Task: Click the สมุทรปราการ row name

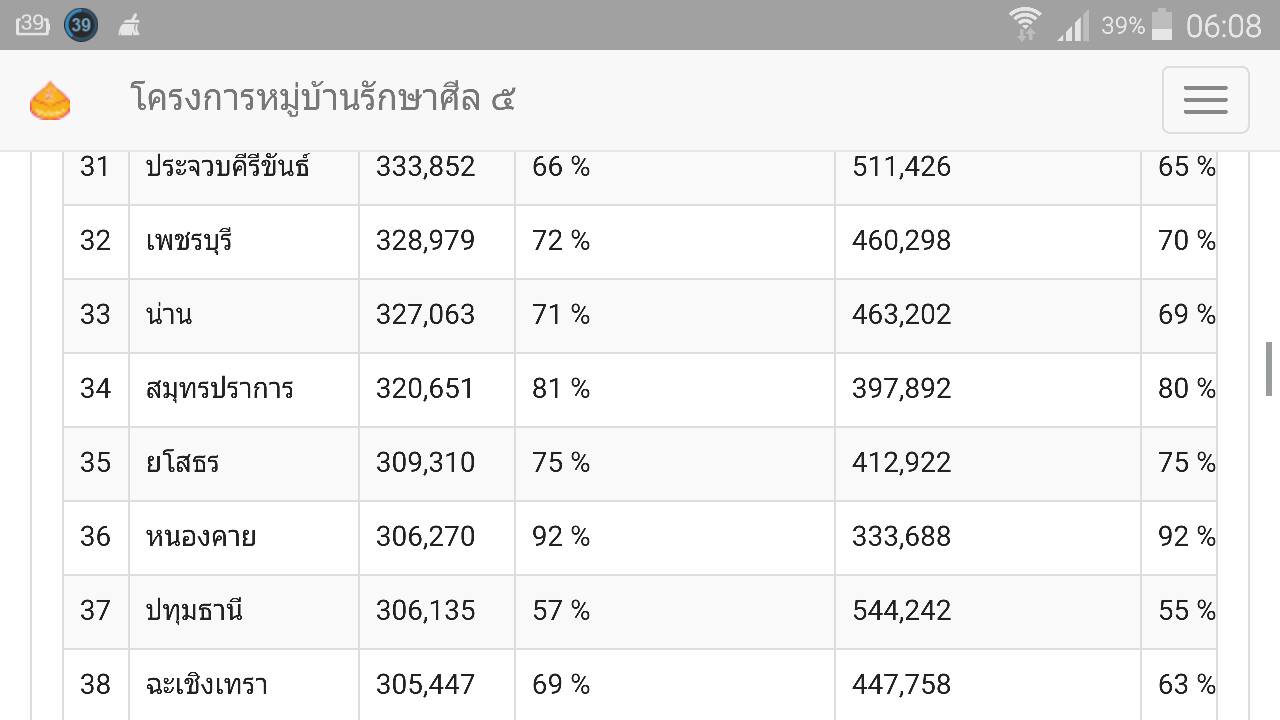Action: (220, 388)
